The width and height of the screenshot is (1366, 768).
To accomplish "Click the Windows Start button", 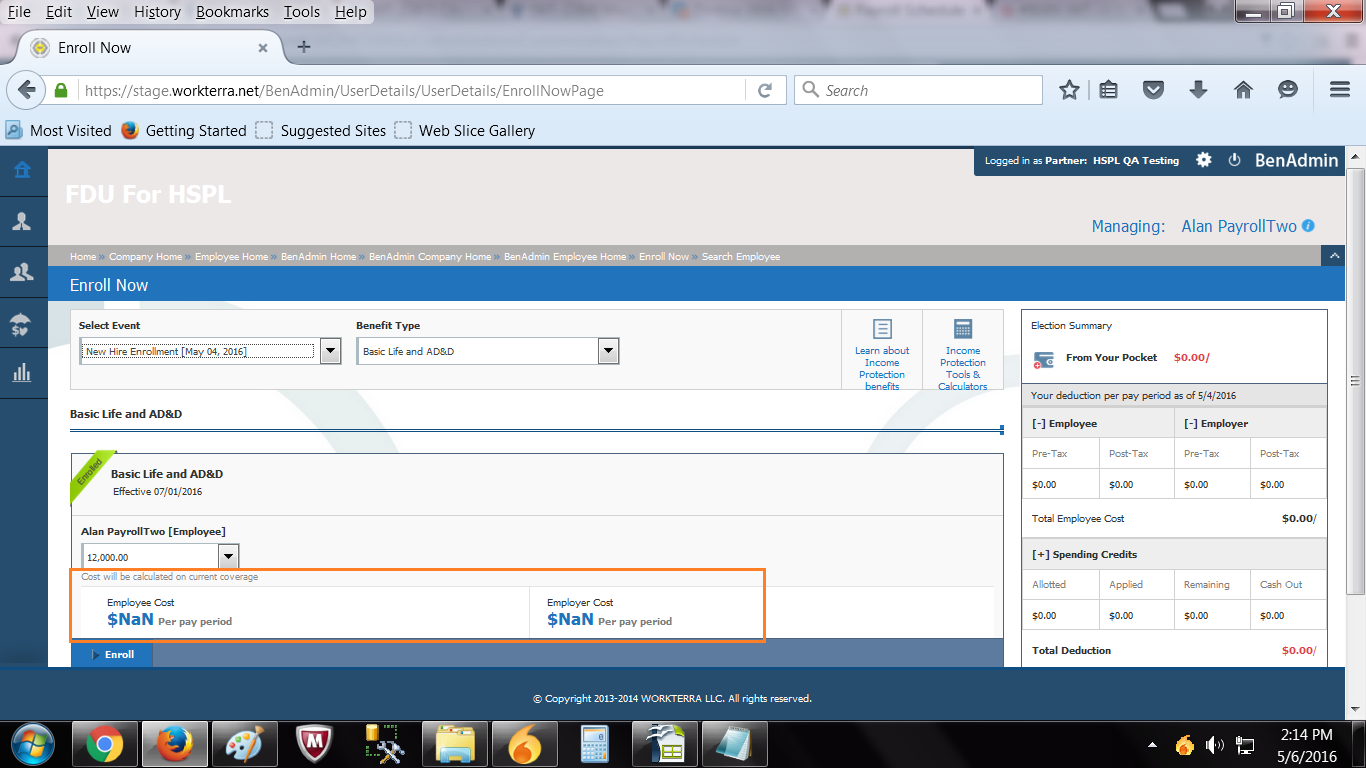I will point(33,744).
